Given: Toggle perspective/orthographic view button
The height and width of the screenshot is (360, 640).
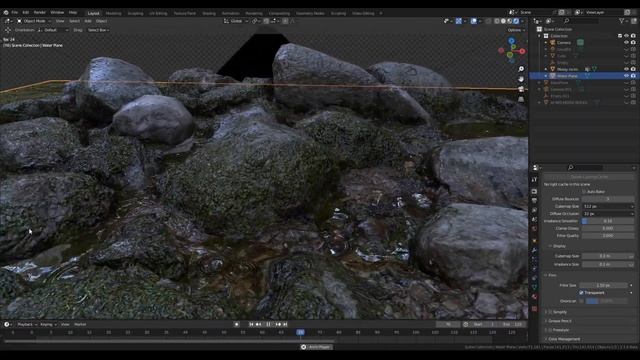Looking at the screenshot, I should (x=521, y=100).
